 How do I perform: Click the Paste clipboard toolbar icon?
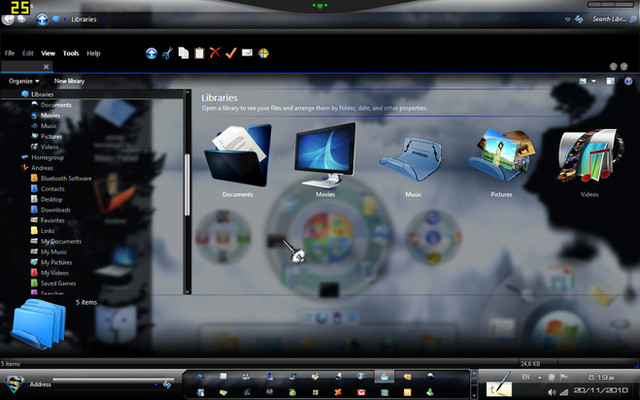click(199, 53)
